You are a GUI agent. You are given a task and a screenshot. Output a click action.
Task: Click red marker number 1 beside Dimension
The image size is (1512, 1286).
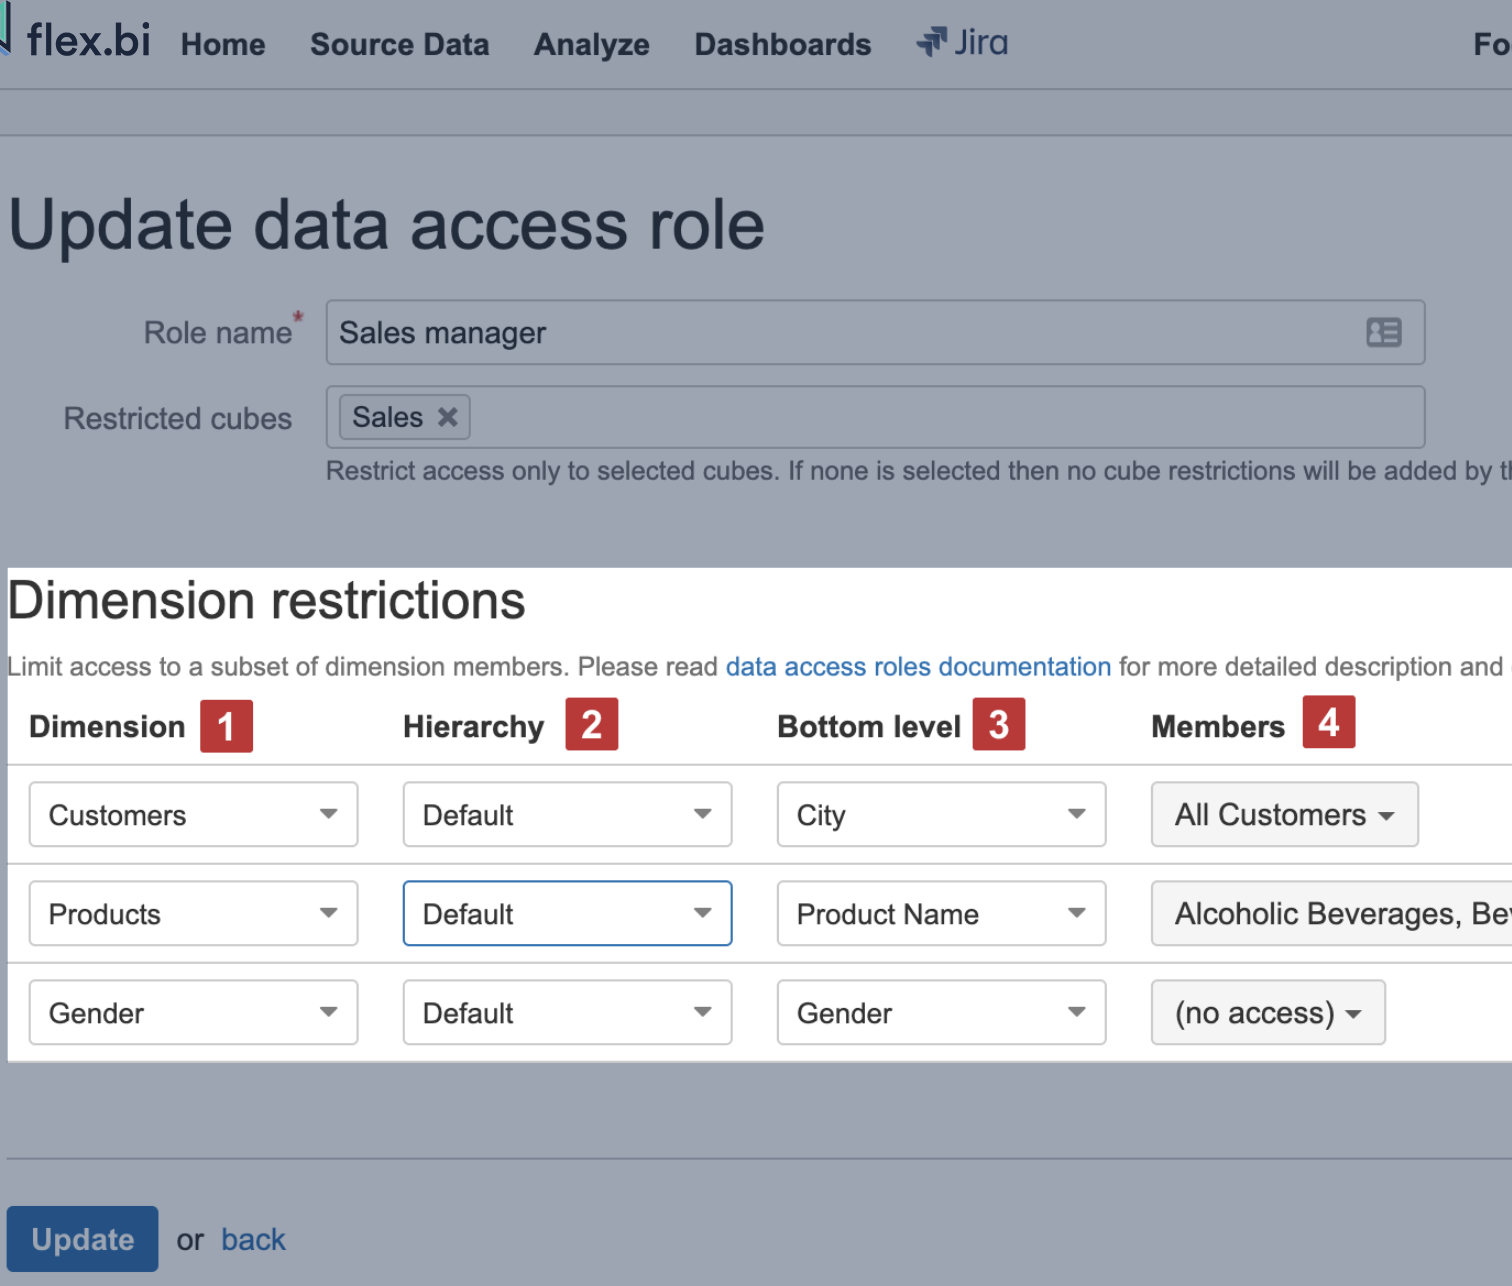(226, 726)
